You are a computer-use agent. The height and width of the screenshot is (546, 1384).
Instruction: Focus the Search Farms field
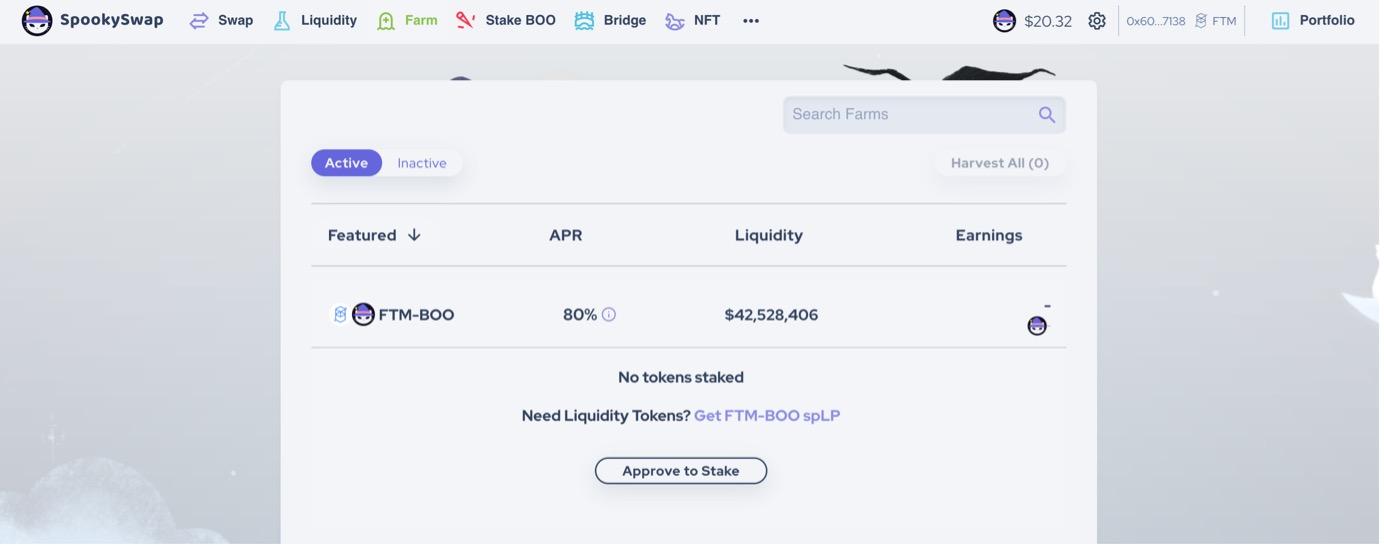pos(910,115)
